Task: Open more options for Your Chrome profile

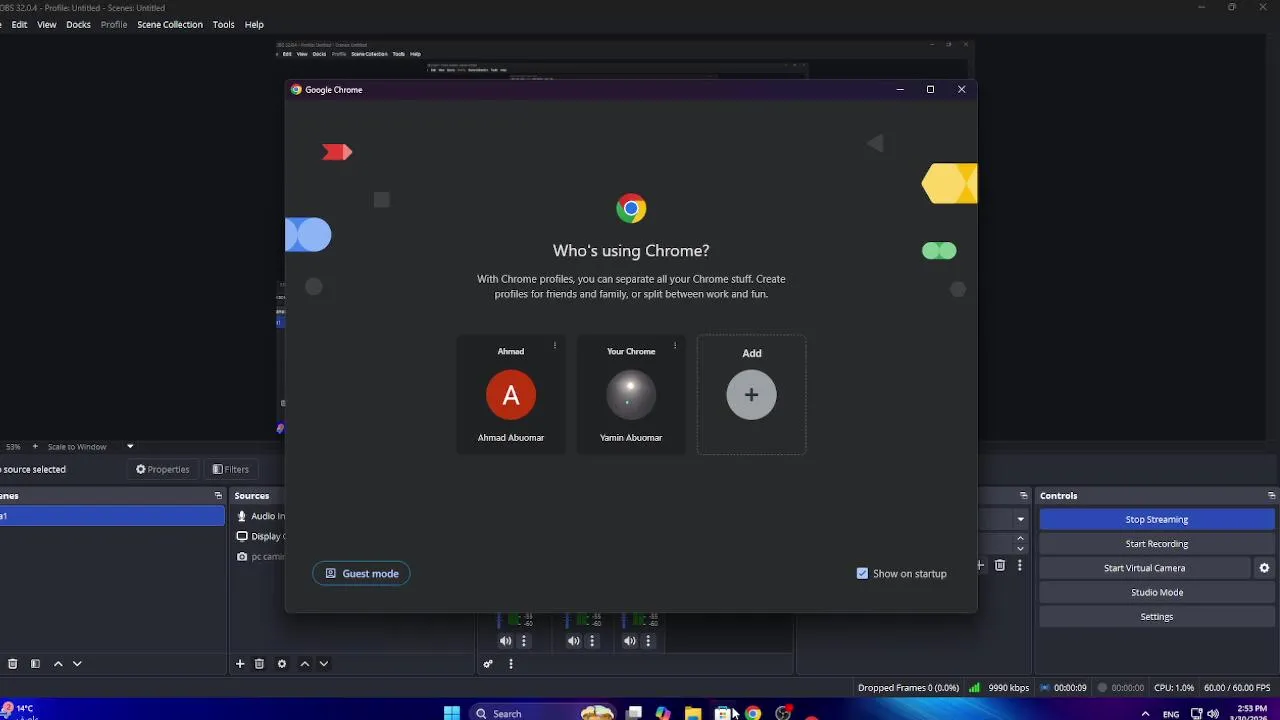Action: tap(675, 346)
